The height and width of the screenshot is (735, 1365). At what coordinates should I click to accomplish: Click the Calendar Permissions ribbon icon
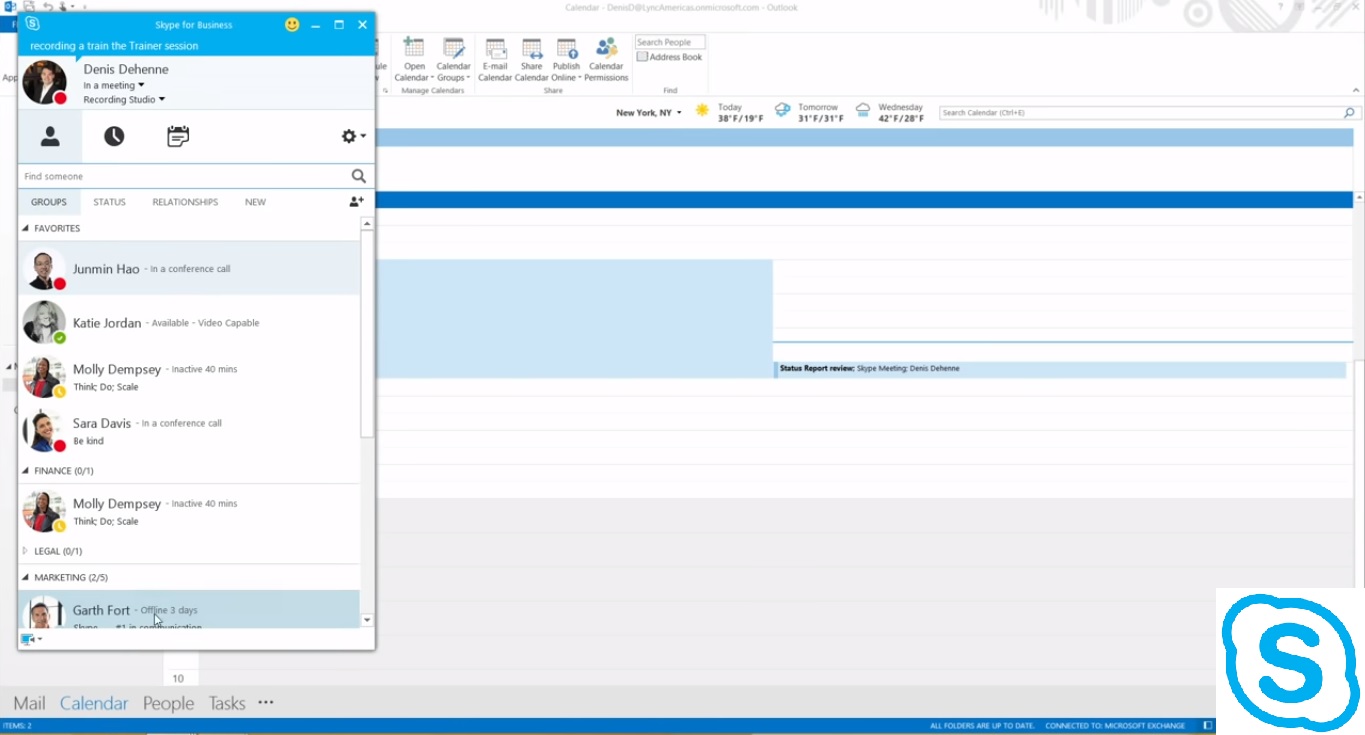[606, 50]
